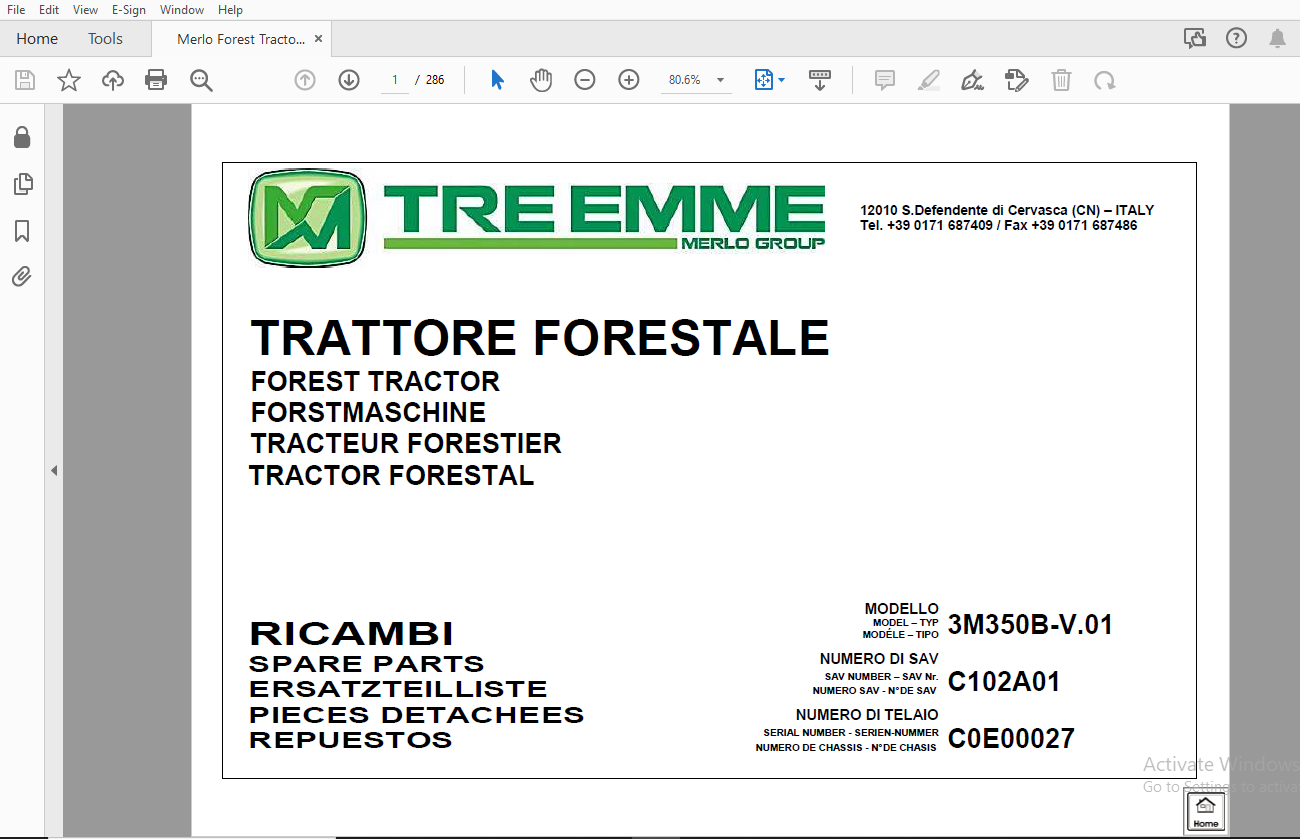Open the Help menu
Viewport: 1300px width, 839px height.
tap(230, 9)
